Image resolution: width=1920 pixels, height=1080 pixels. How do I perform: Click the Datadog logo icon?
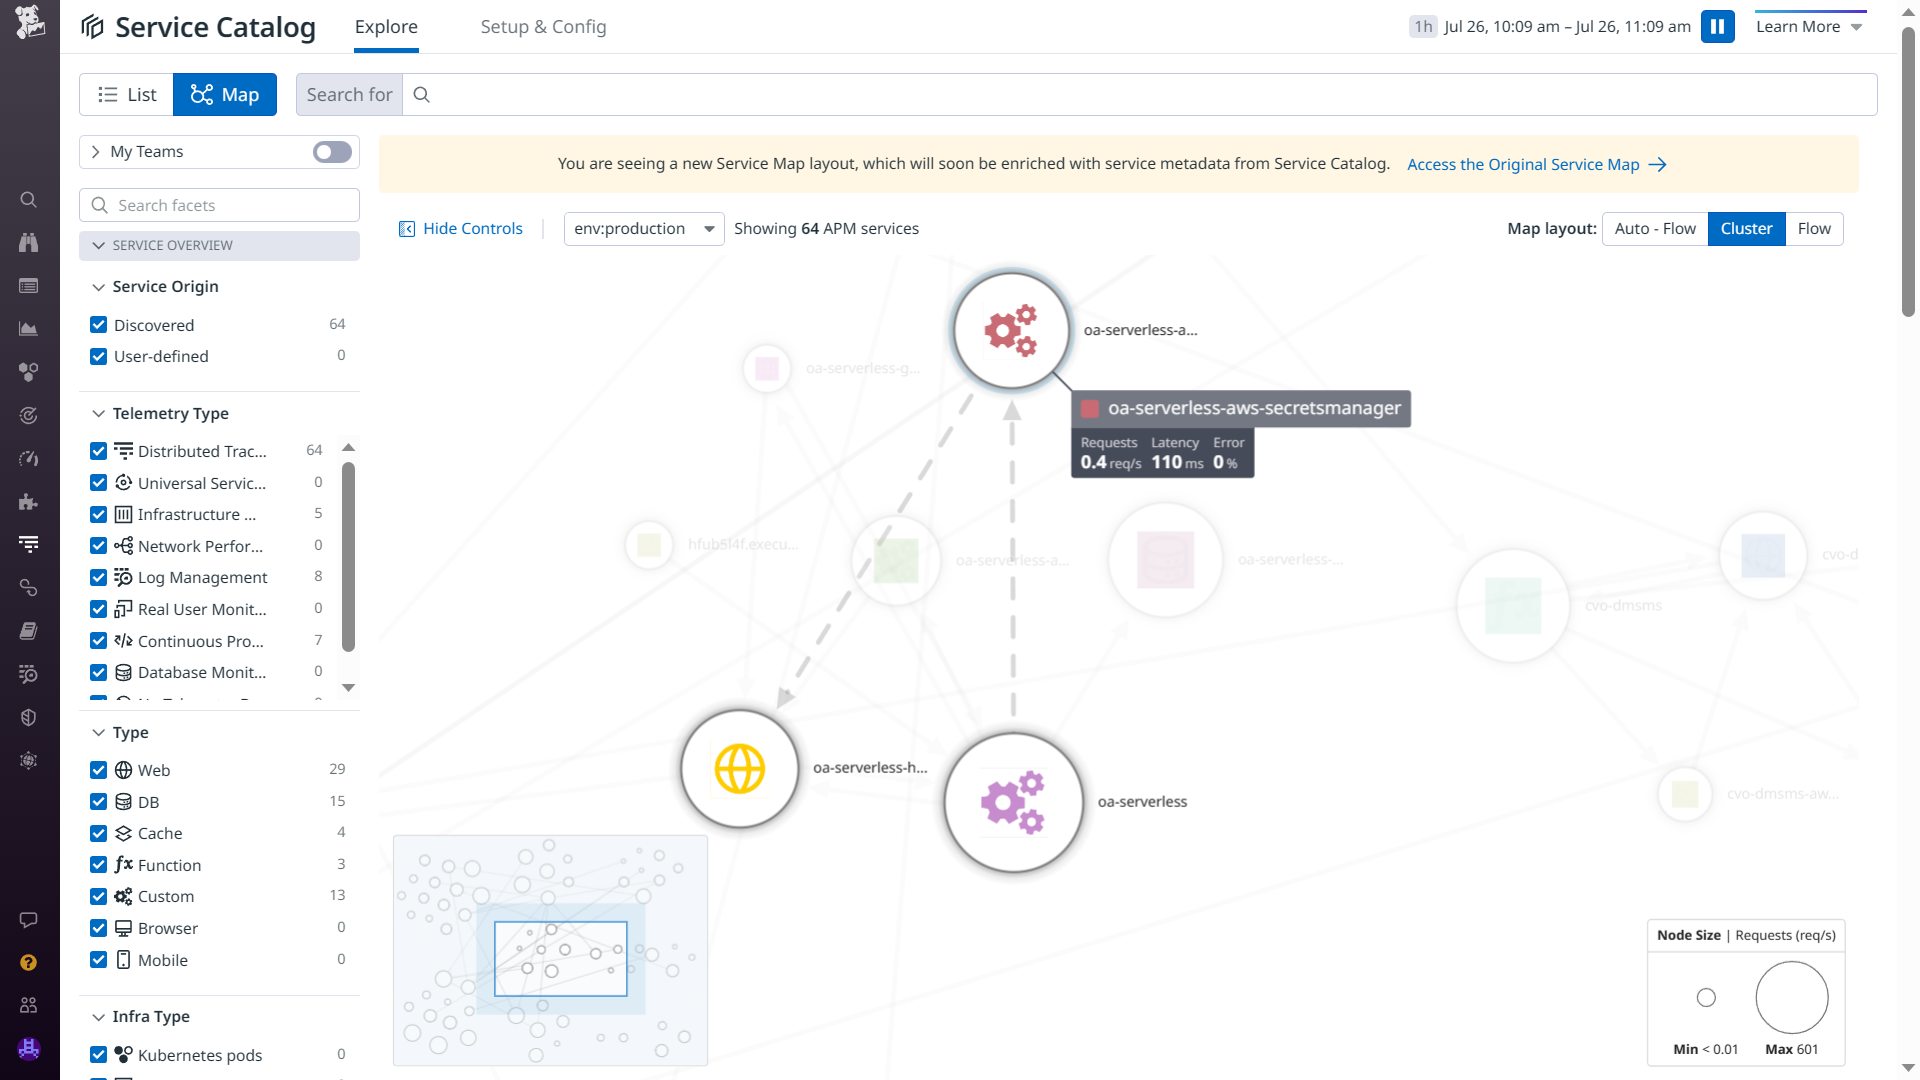[30, 22]
